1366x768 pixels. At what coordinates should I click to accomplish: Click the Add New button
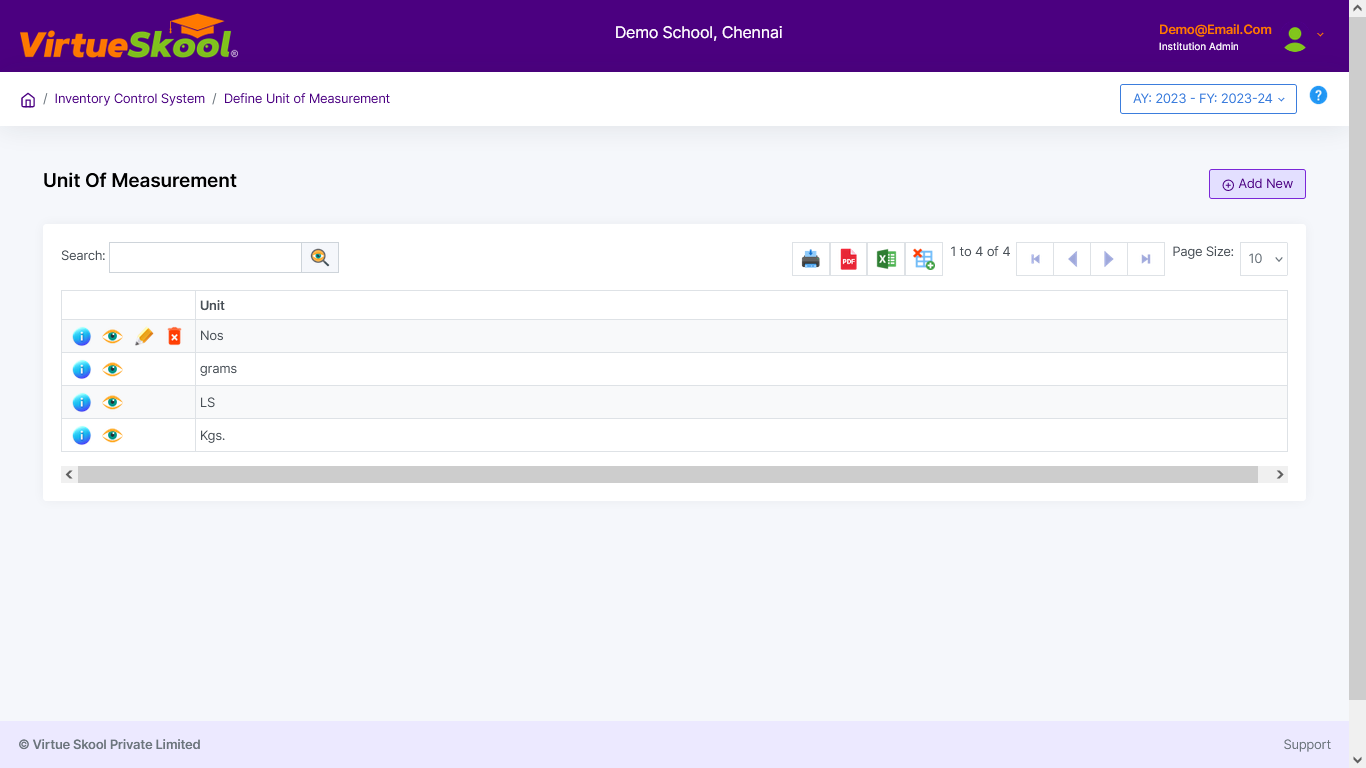tap(1257, 184)
